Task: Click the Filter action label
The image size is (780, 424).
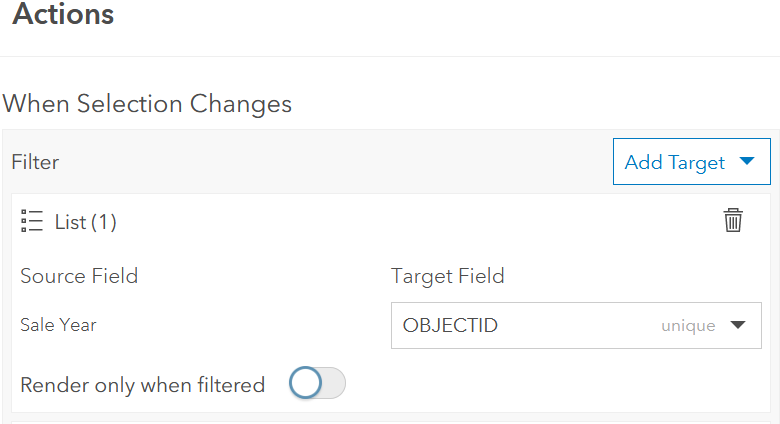Action: (35, 162)
